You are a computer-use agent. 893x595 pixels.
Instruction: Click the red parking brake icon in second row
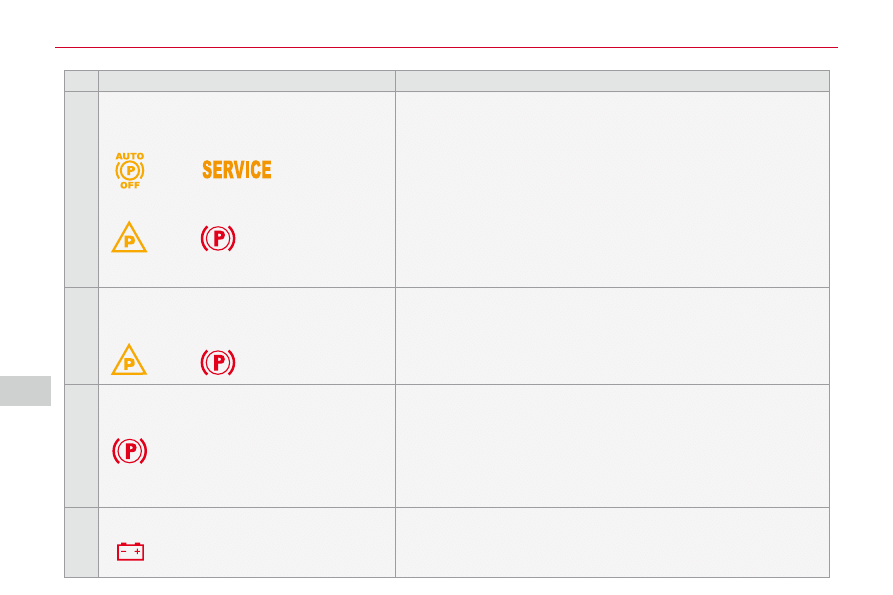(218, 362)
